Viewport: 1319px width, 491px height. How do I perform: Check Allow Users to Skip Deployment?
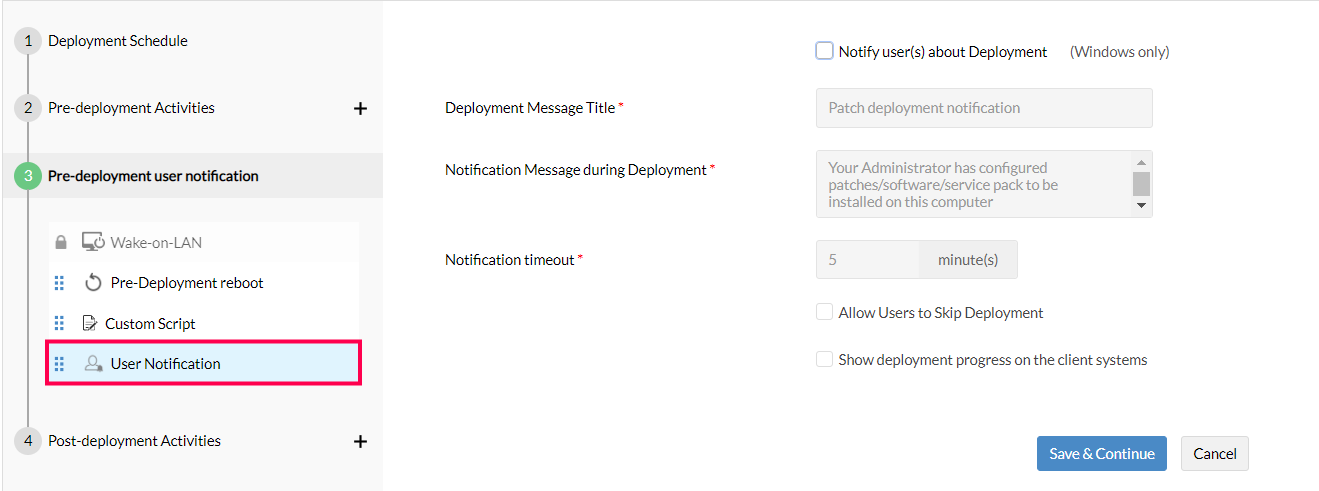[x=824, y=312]
